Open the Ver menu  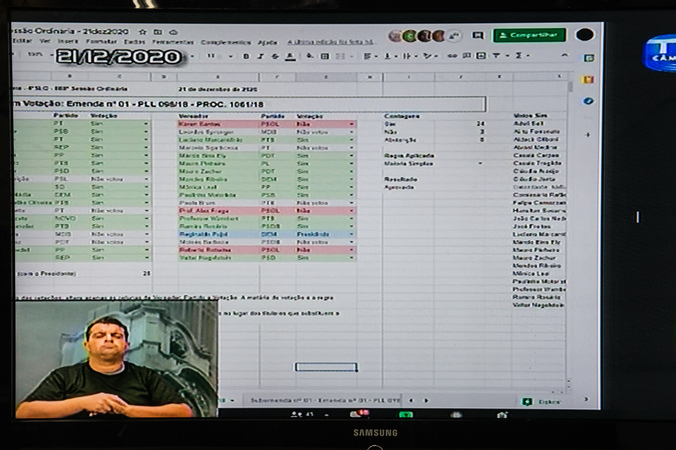(x=45, y=41)
